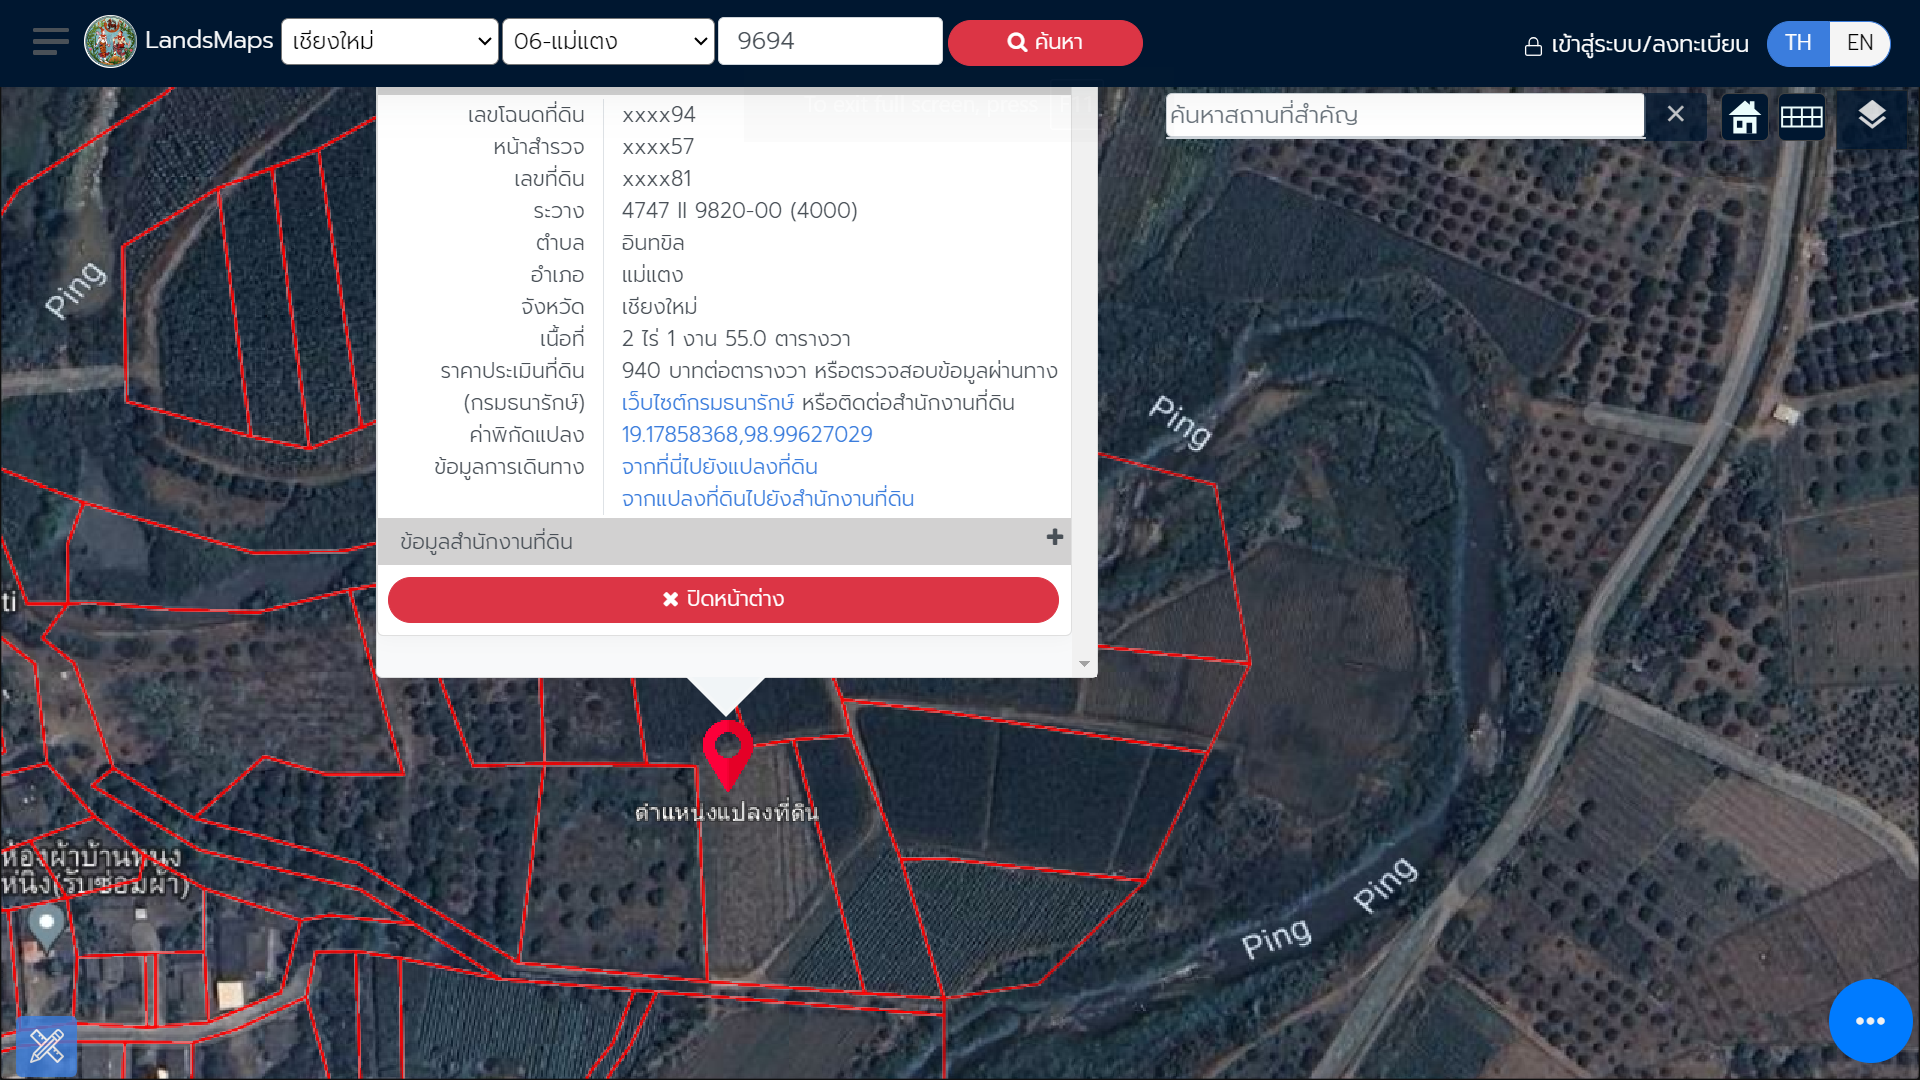
Task: Open the blue chat bubble button
Action: click(1869, 1021)
